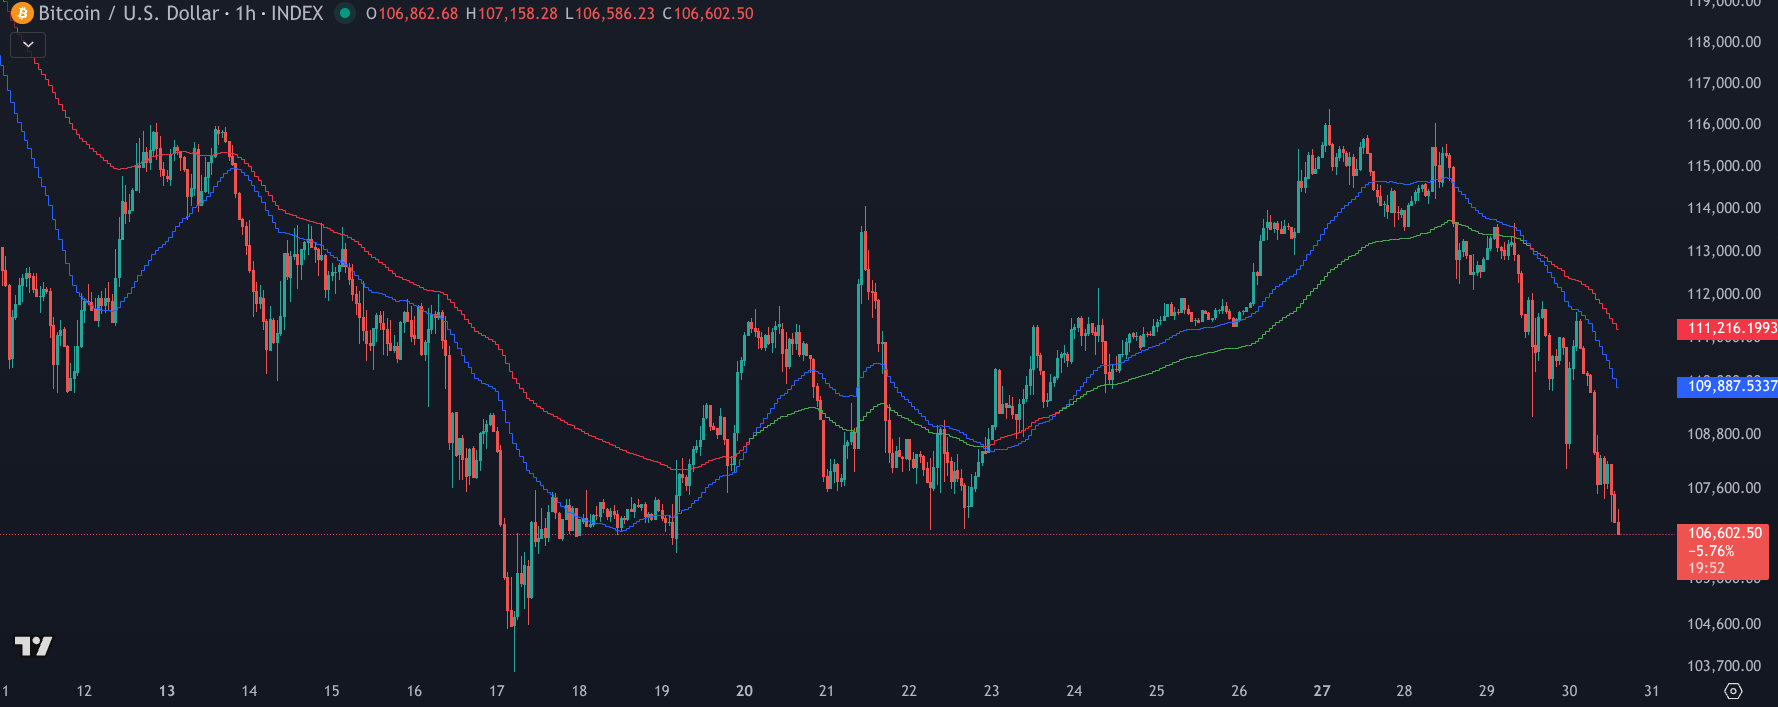Click date 29 on time axis
This screenshot has width=1778, height=707.
(1487, 691)
